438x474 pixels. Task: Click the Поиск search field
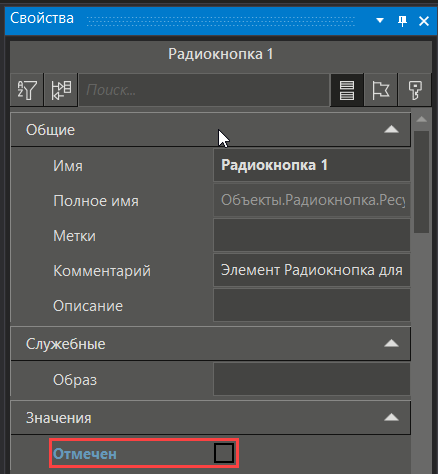coord(204,90)
